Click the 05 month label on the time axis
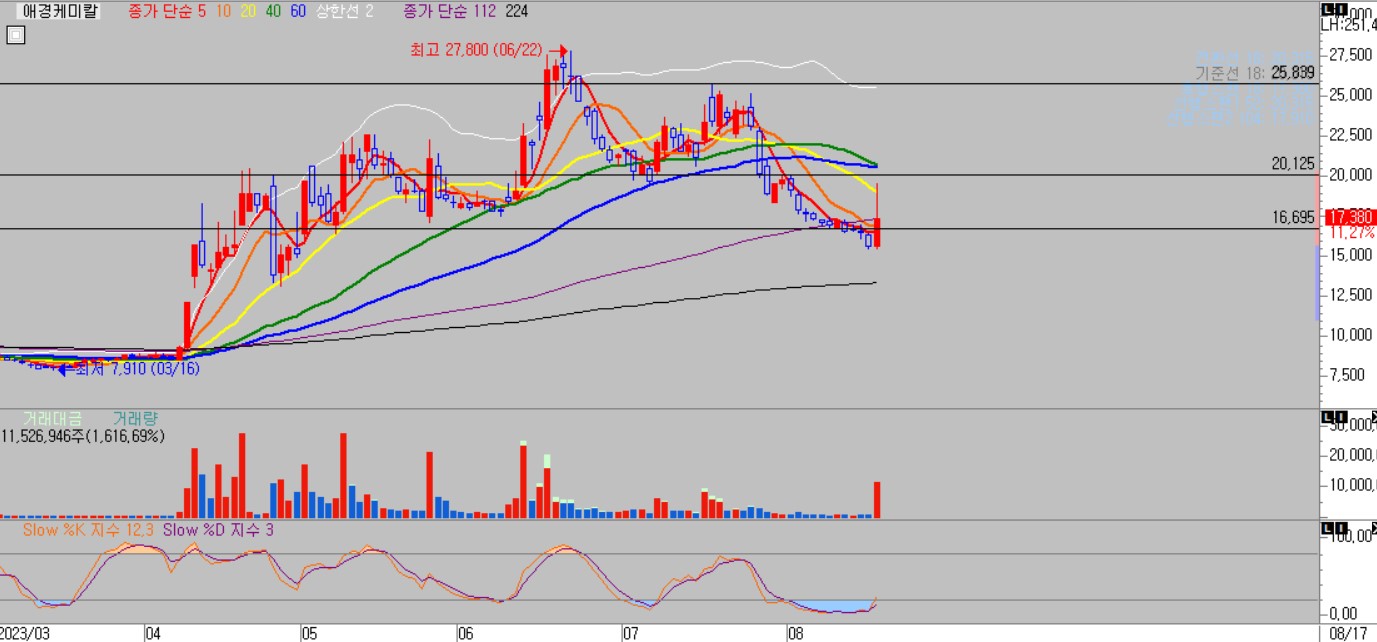 tap(309, 634)
